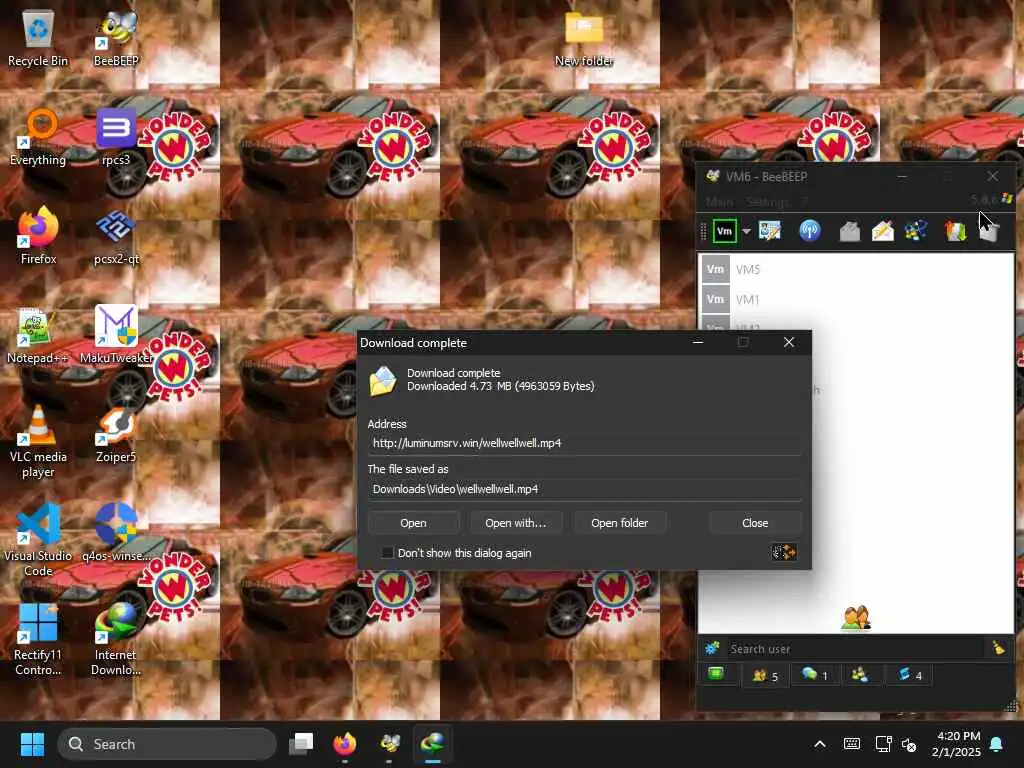Open the chats tab showing 1
The width and height of the screenshot is (1024, 768).
pos(814,675)
